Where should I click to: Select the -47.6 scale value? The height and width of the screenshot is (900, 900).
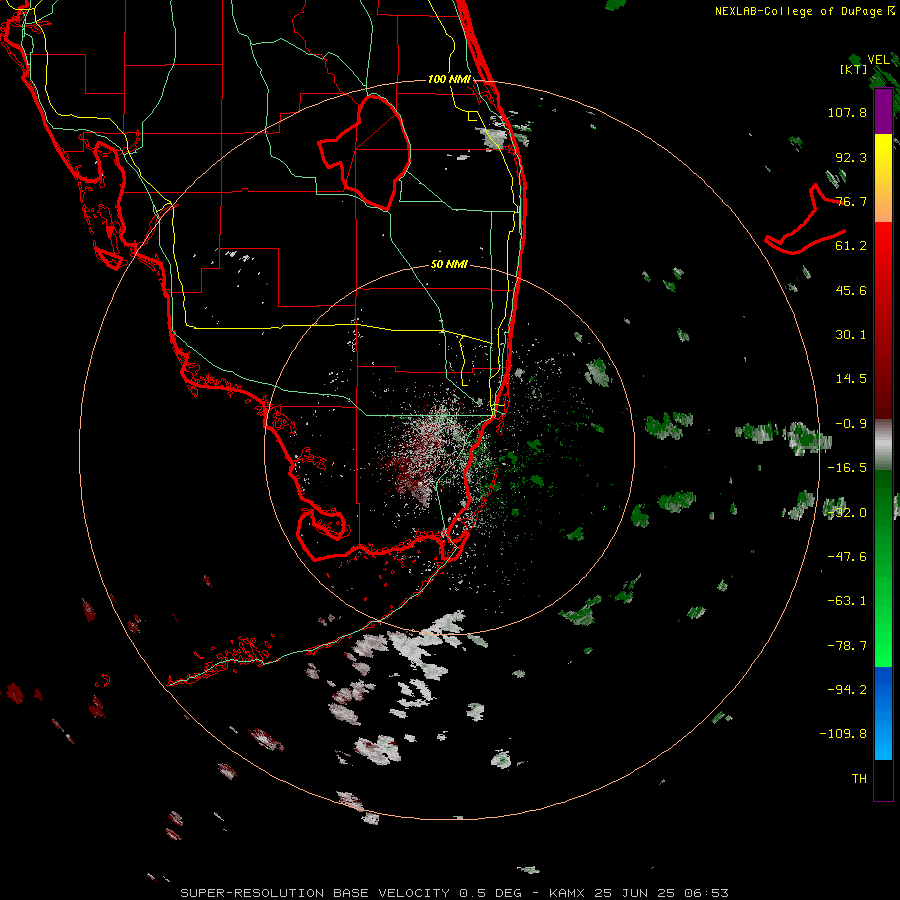(x=847, y=557)
